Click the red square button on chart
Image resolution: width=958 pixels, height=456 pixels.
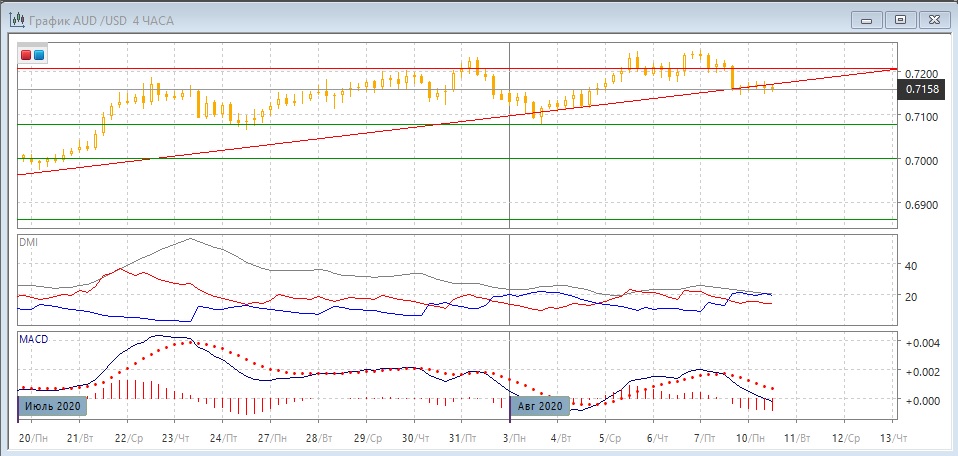26,55
